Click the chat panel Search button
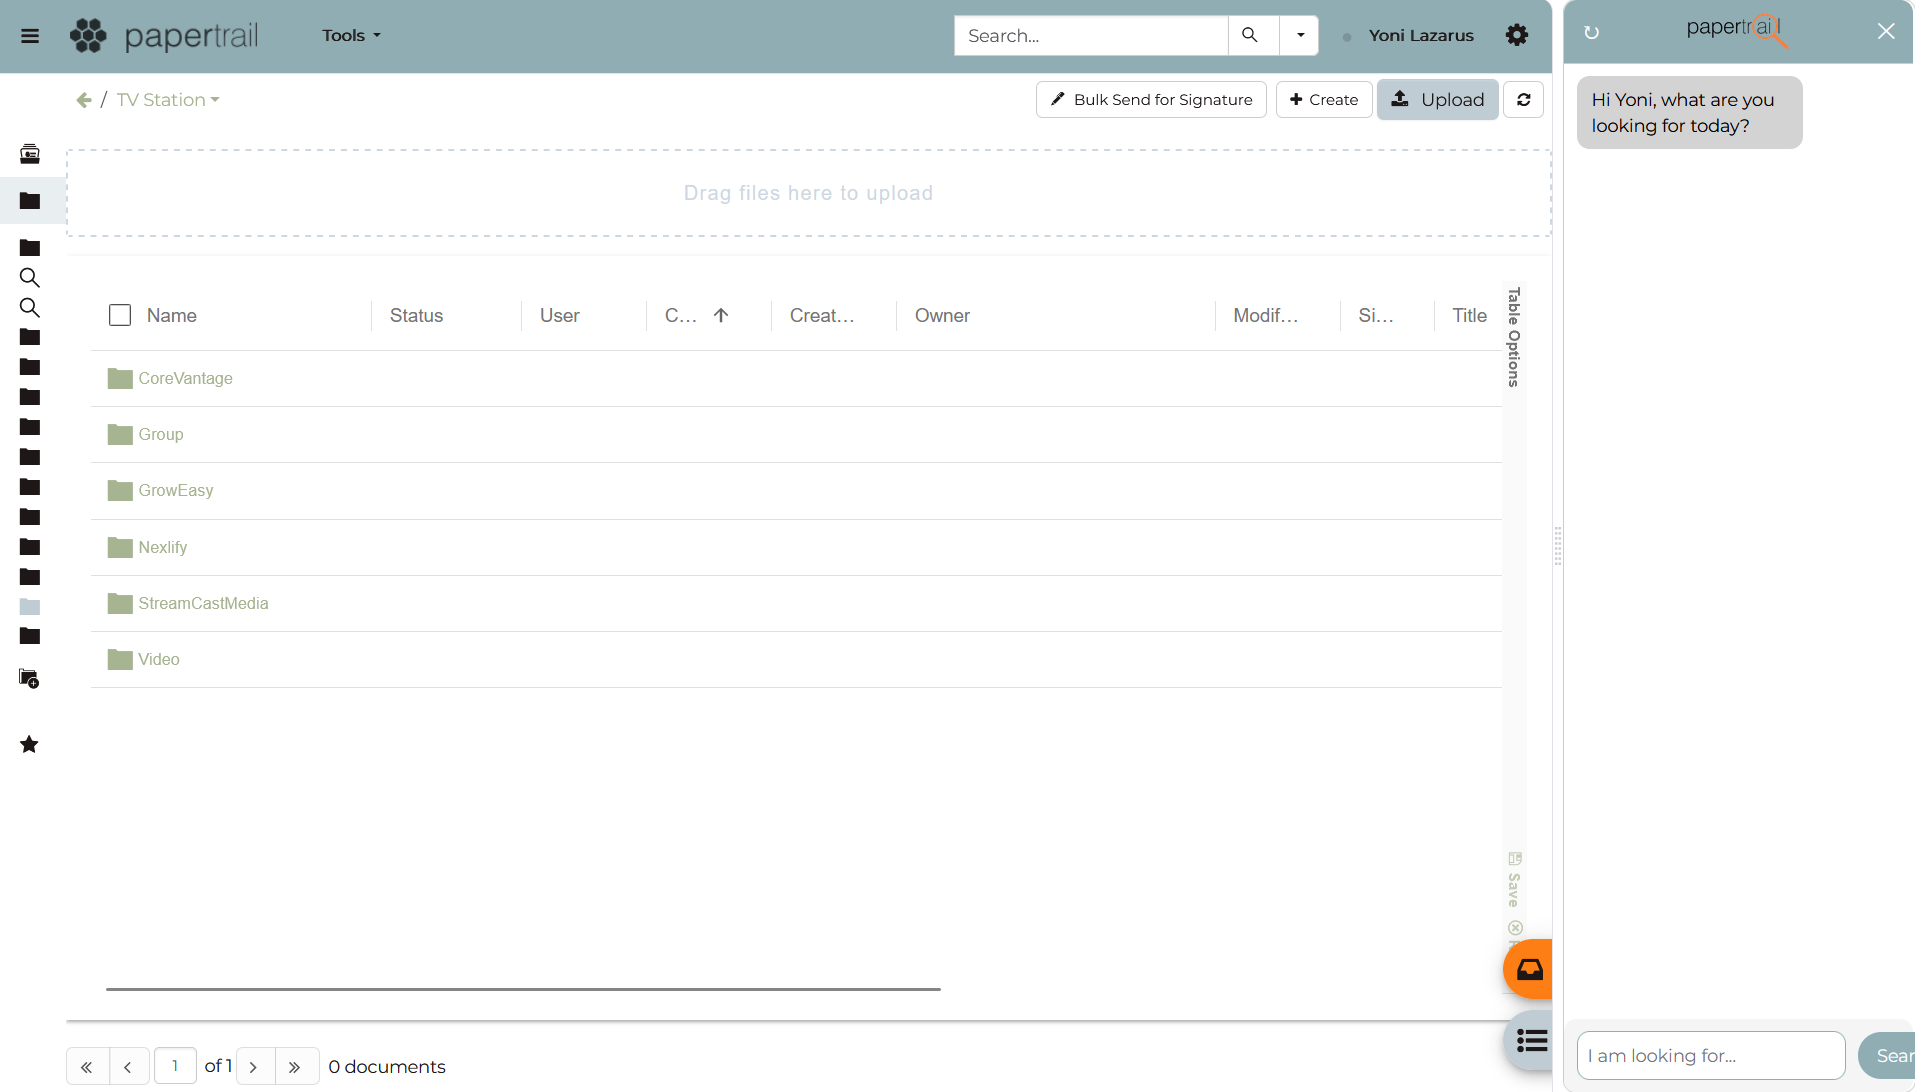 [x=1887, y=1056]
